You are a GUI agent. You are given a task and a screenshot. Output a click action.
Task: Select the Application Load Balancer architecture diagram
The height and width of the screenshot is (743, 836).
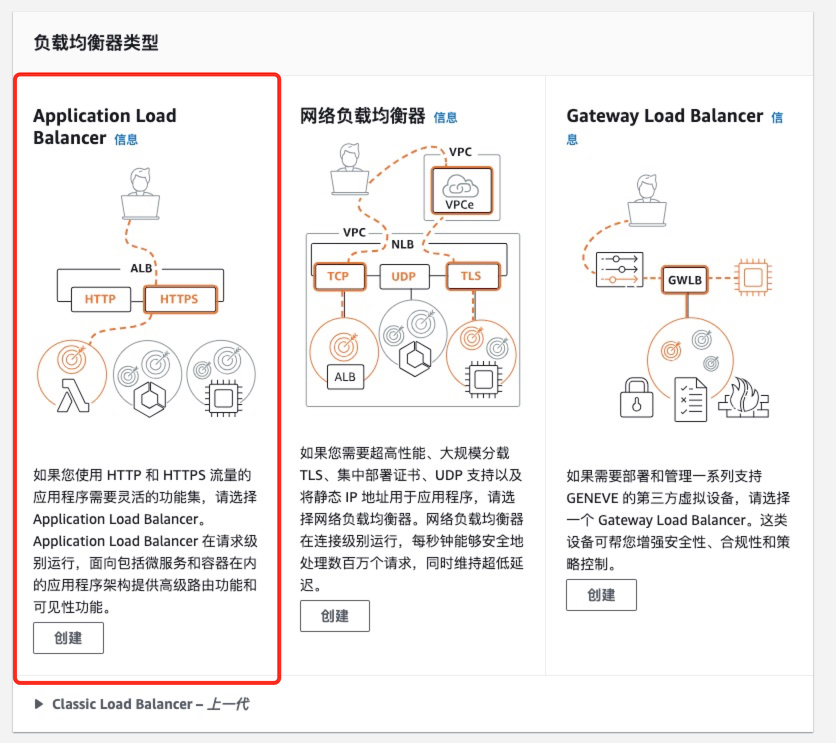pyautogui.click(x=146, y=293)
